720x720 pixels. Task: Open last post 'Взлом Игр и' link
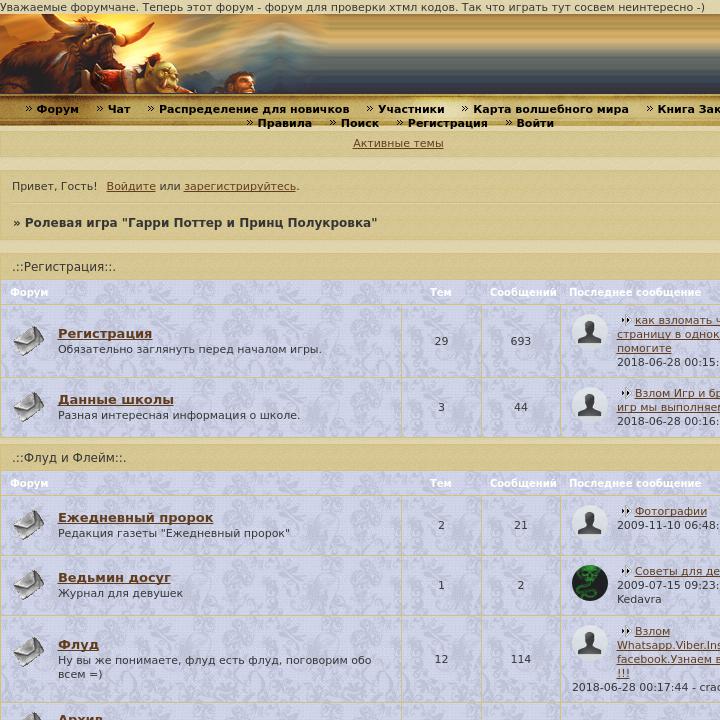point(677,394)
